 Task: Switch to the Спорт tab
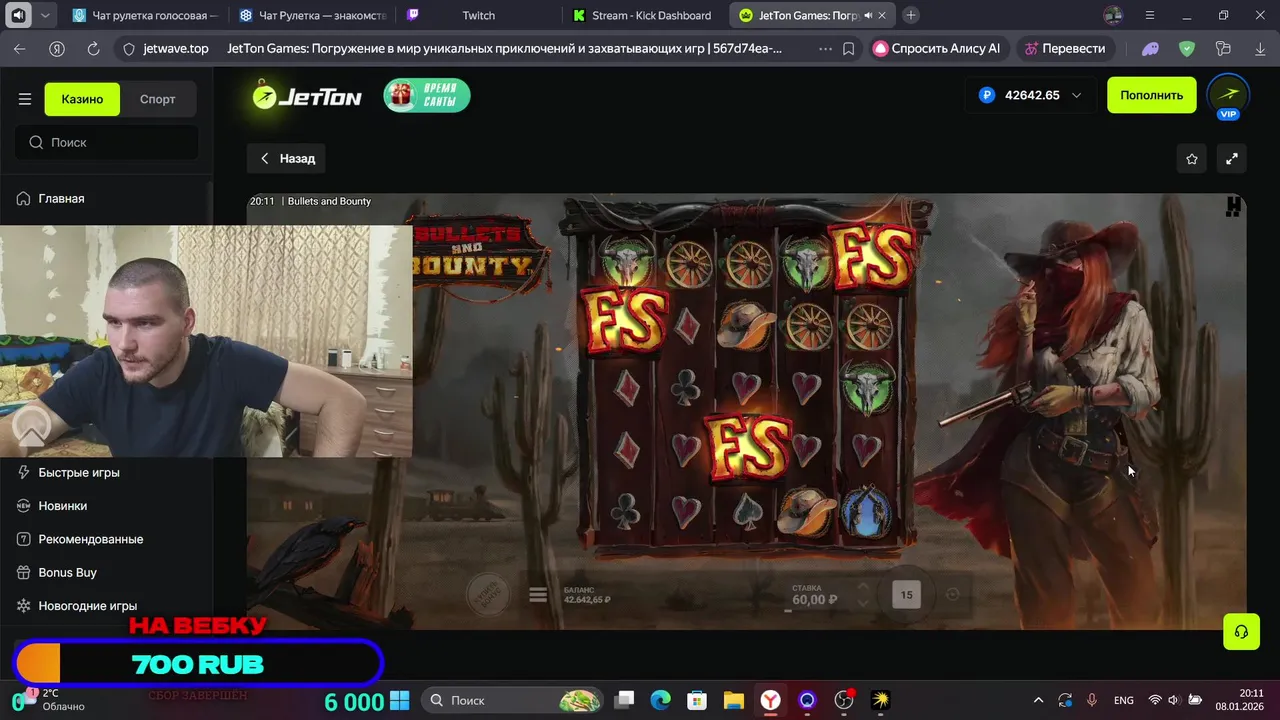(158, 99)
